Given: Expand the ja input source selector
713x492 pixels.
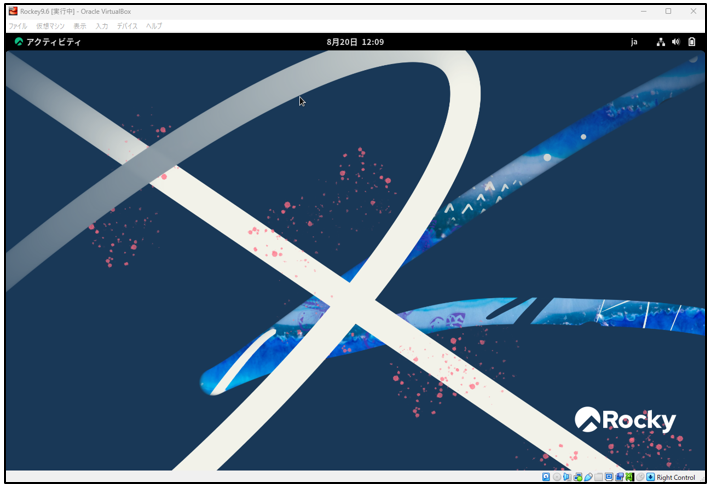Looking at the screenshot, I should 634,42.
